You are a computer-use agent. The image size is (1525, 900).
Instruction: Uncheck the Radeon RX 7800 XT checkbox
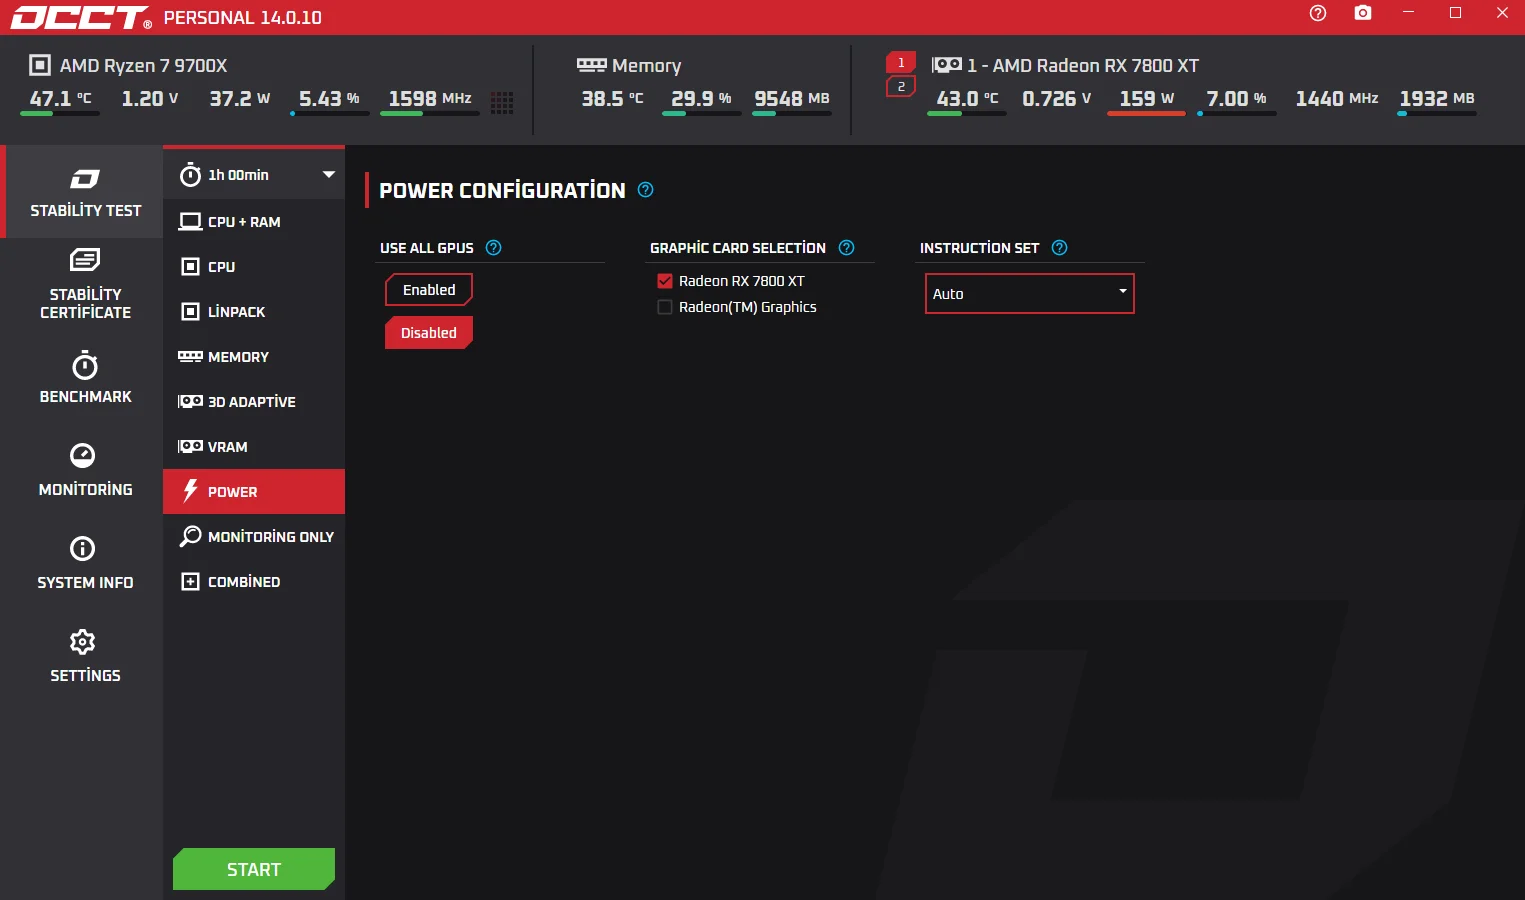pos(665,281)
